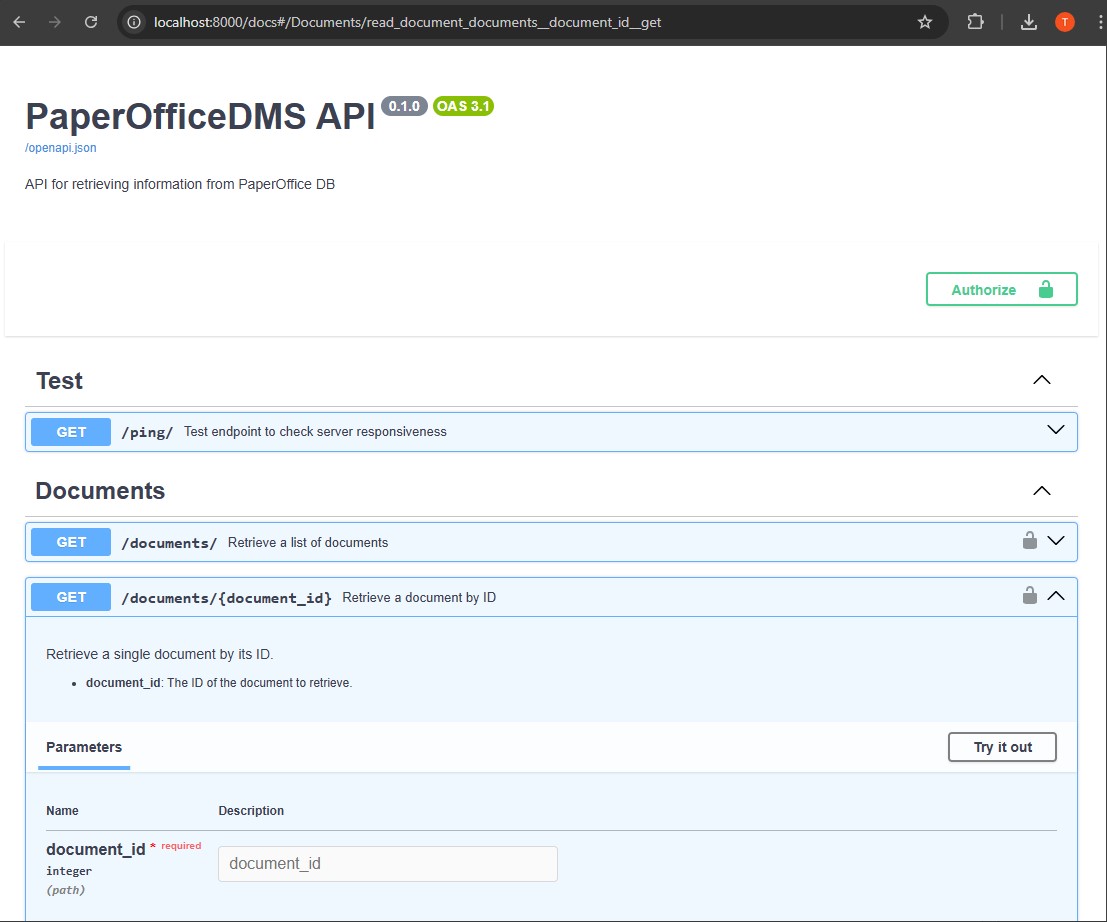Expand the /documents/ list endpoint chevron
The image size is (1107, 922).
click(1055, 541)
